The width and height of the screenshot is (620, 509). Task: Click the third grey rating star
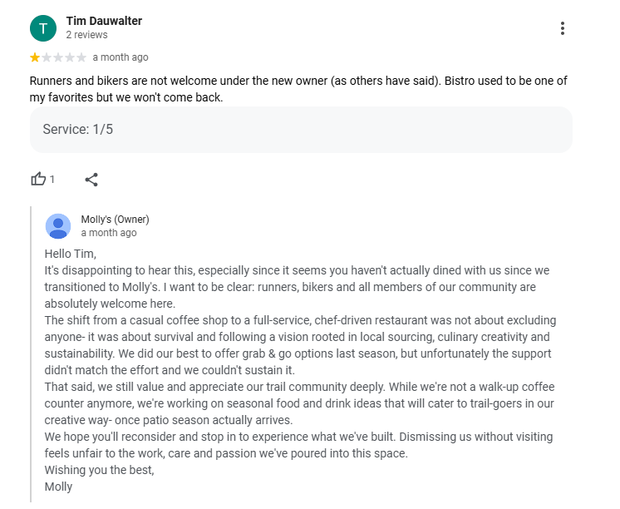(x=58, y=58)
